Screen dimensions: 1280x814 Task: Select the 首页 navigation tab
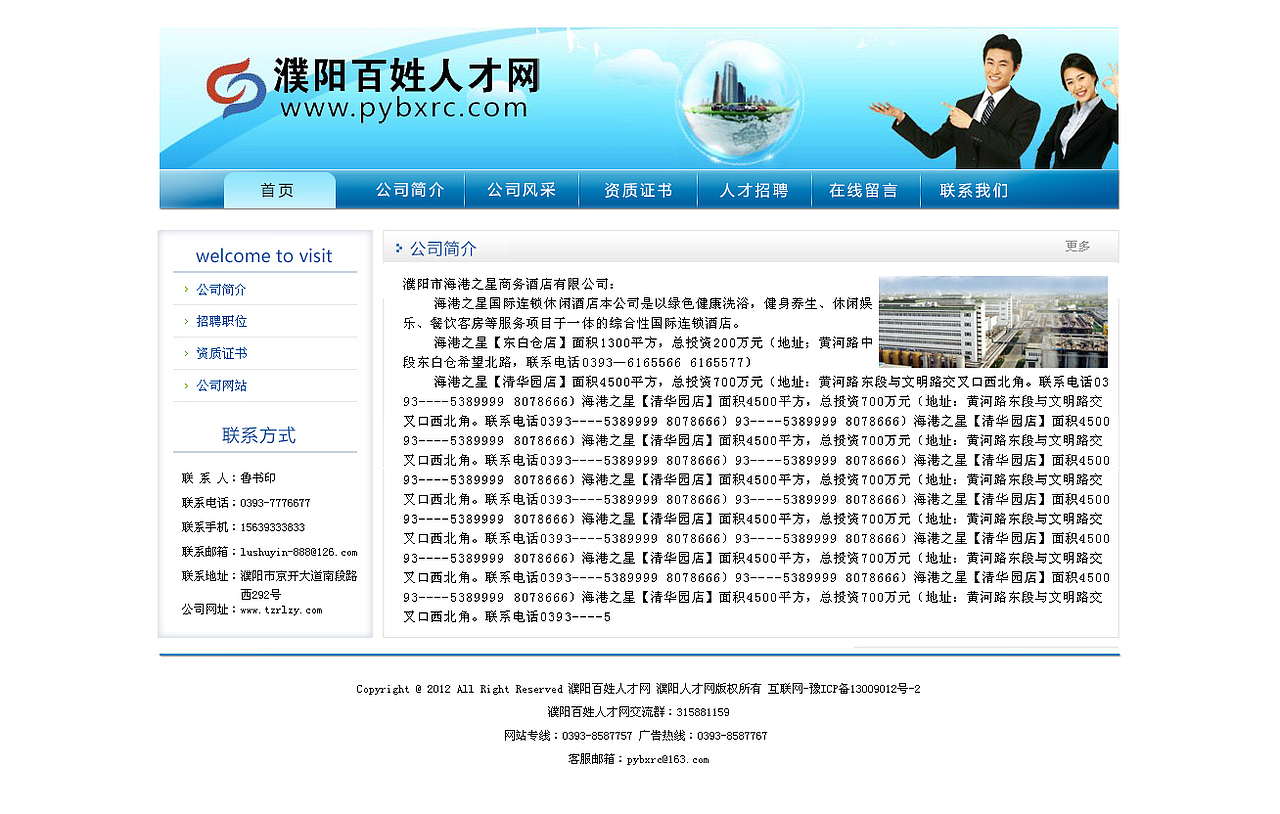pyautogui.click(x=280, y=189)
